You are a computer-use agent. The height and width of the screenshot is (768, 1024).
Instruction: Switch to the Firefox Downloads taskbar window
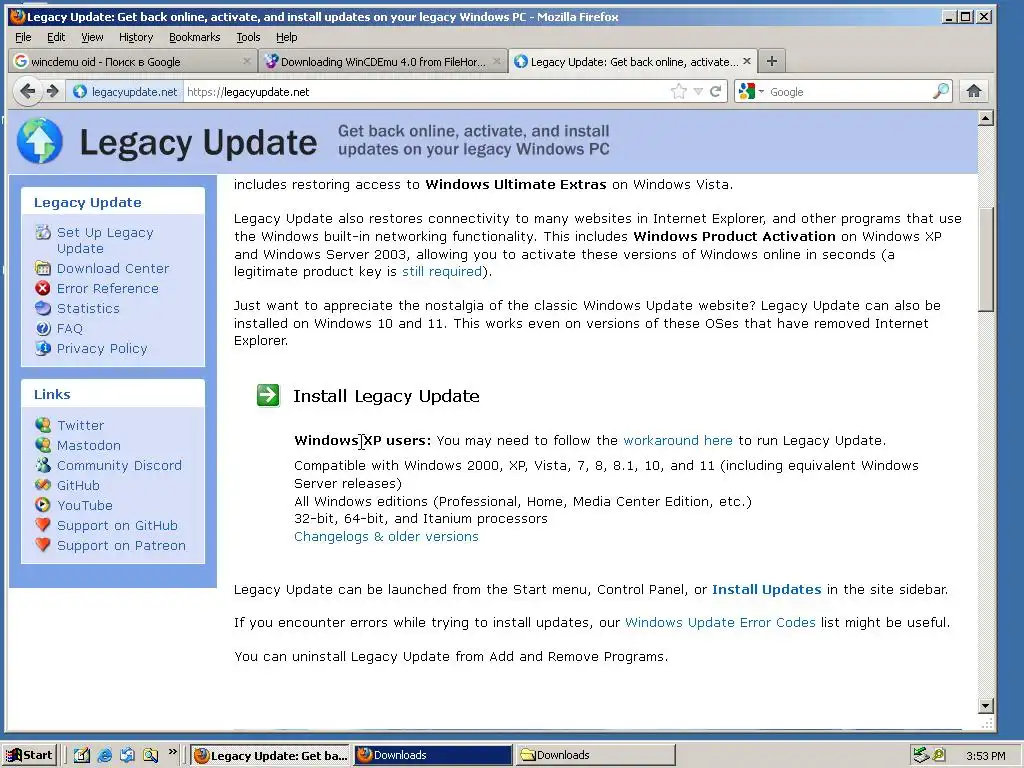(x=433, y=755)
